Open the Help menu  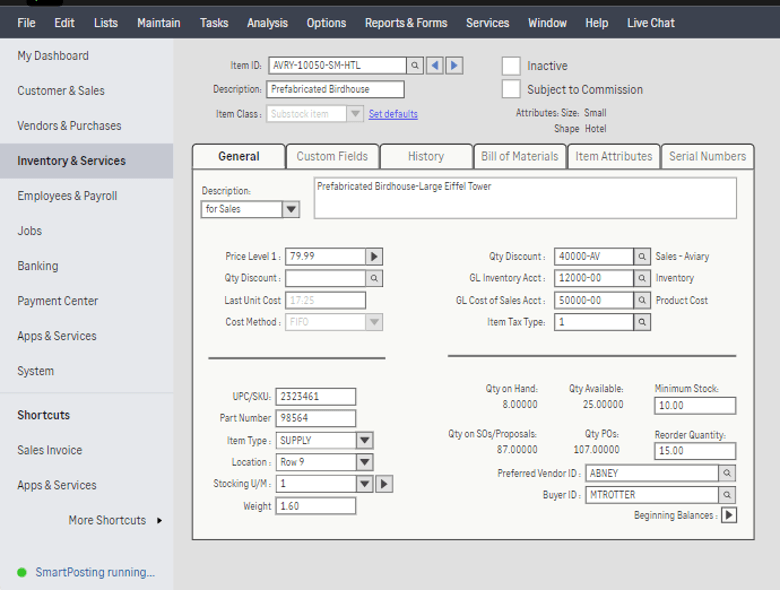point(596,23)
